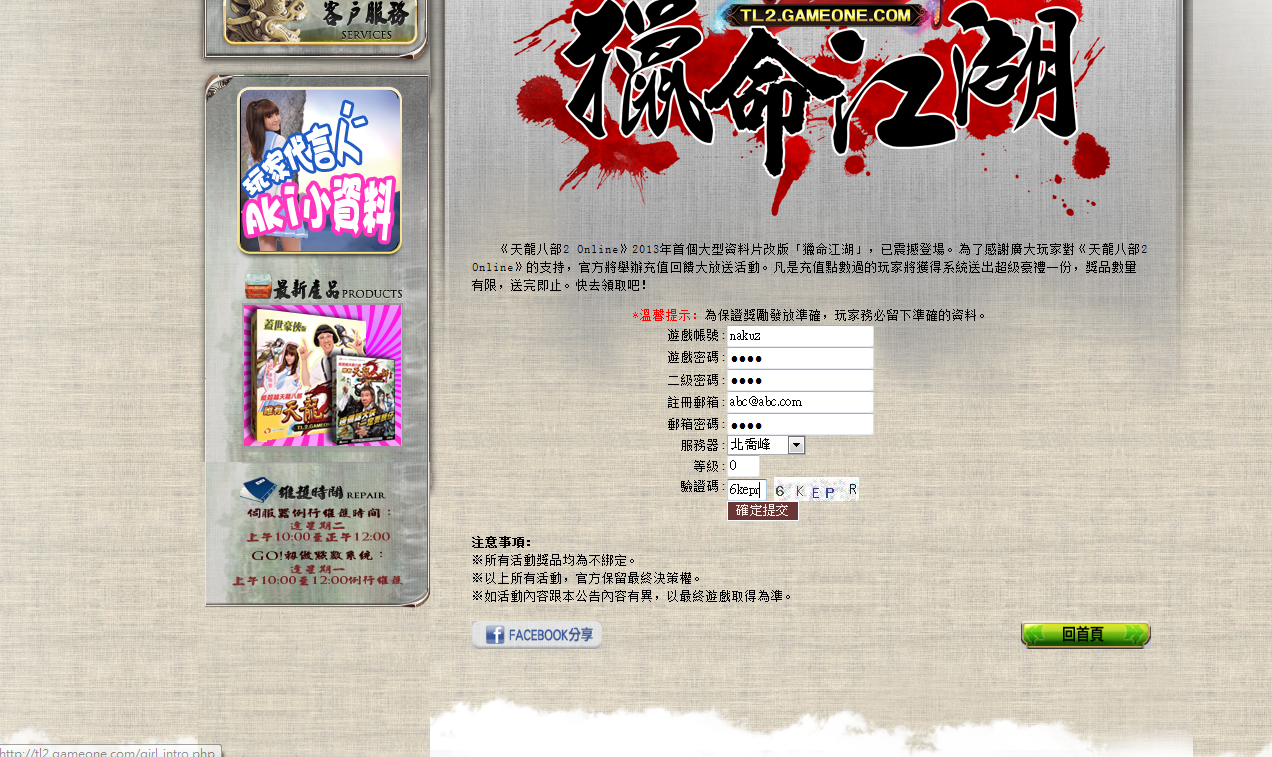Expand the 服務器 server dropdown arrow

(x=796, y=445)
